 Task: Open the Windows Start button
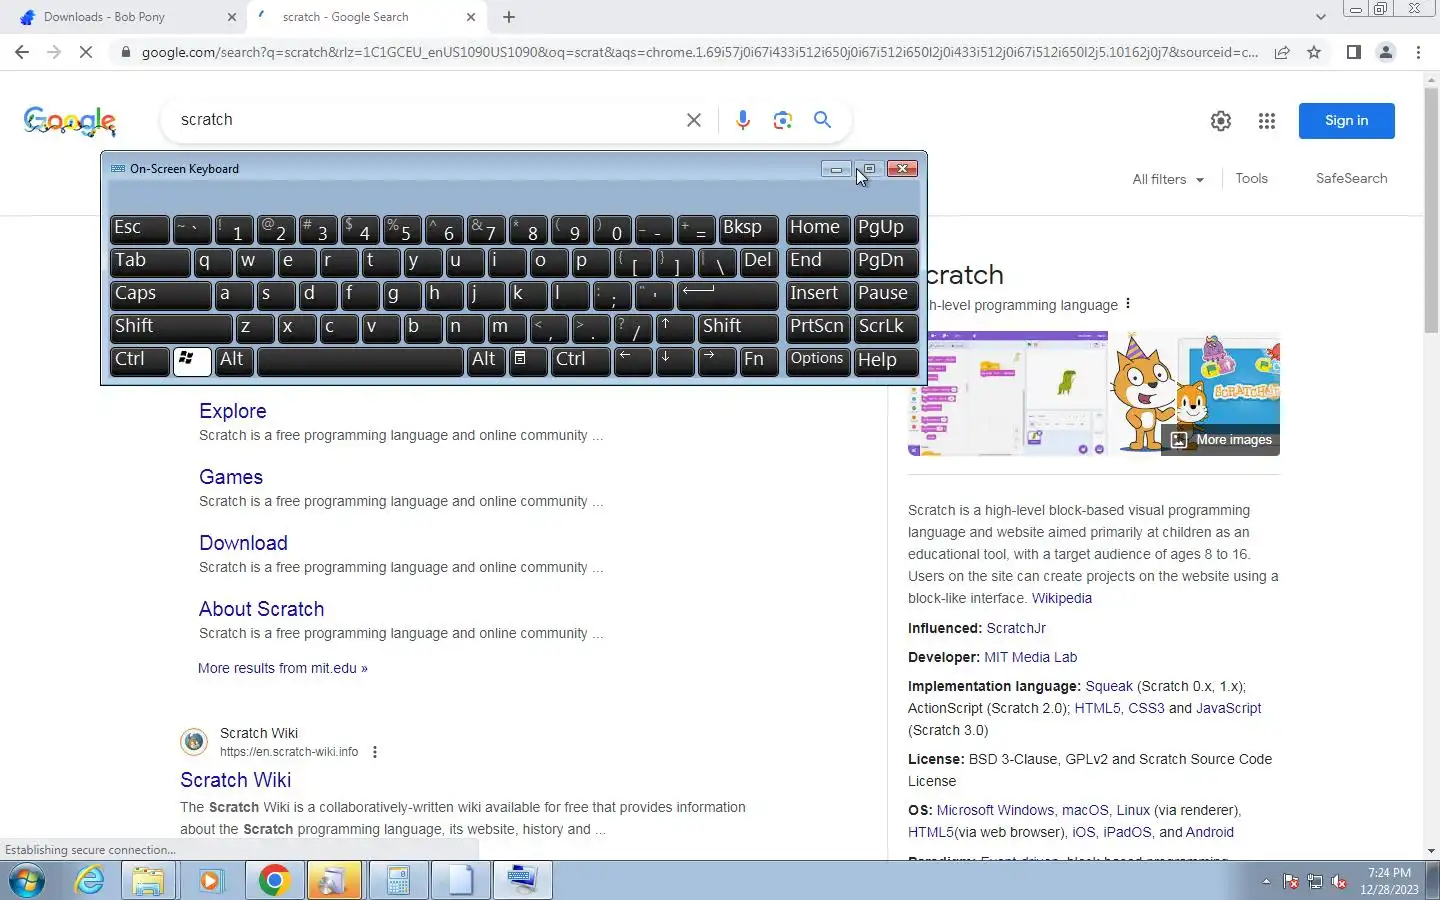click(27, 881)
